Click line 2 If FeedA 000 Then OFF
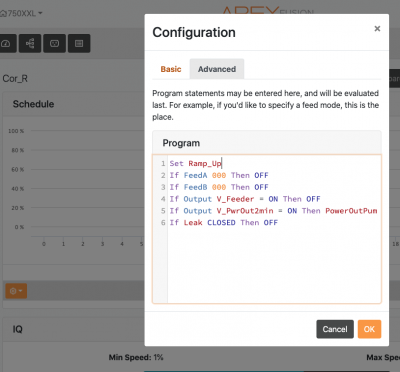Viewport: 400px width, 372px height. 219,175
